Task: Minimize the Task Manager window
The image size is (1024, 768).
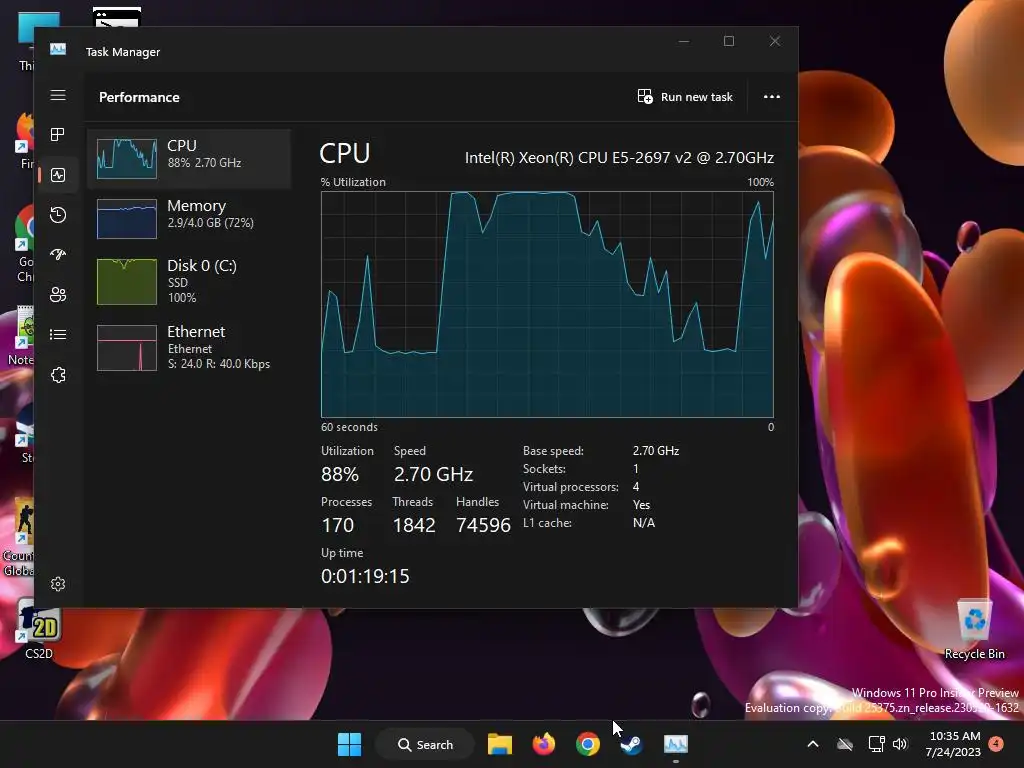Action: click(684, 41)
